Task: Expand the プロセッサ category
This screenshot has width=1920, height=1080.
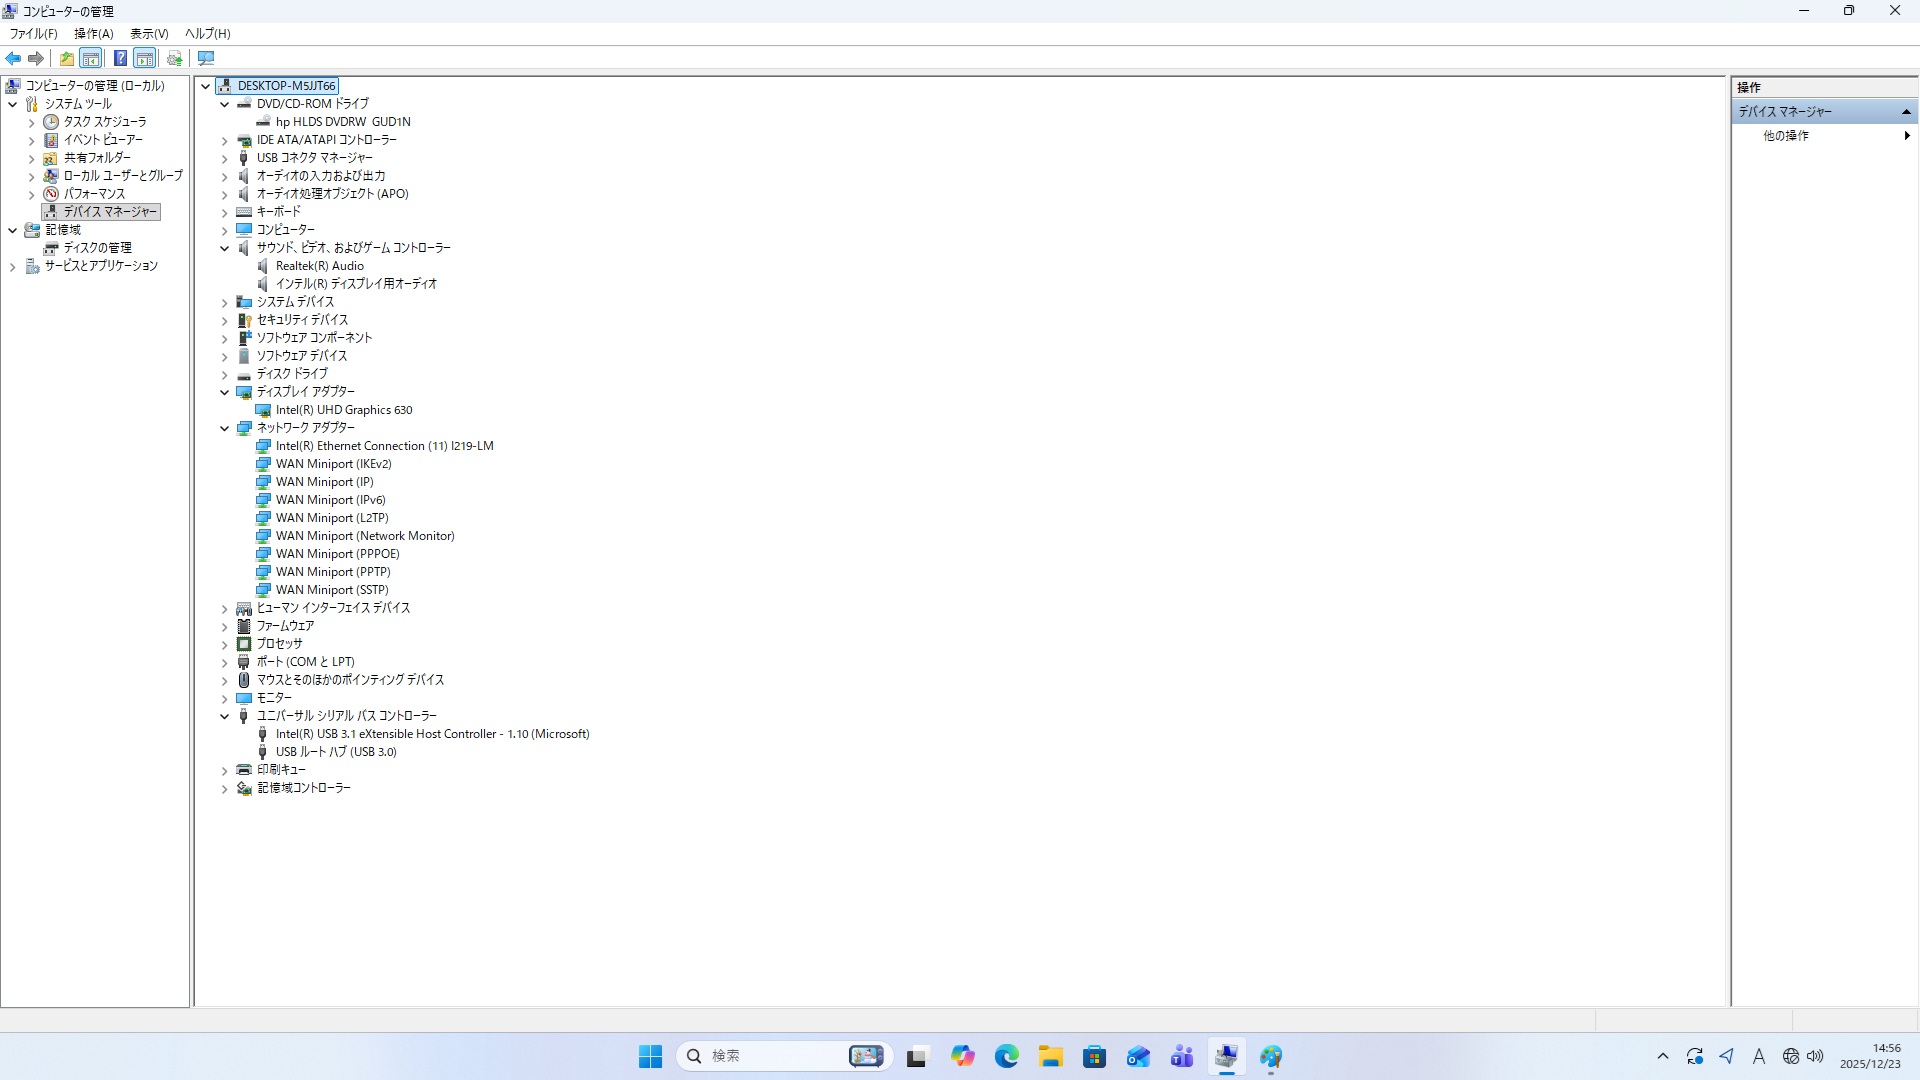Action: tap(225, 645)
